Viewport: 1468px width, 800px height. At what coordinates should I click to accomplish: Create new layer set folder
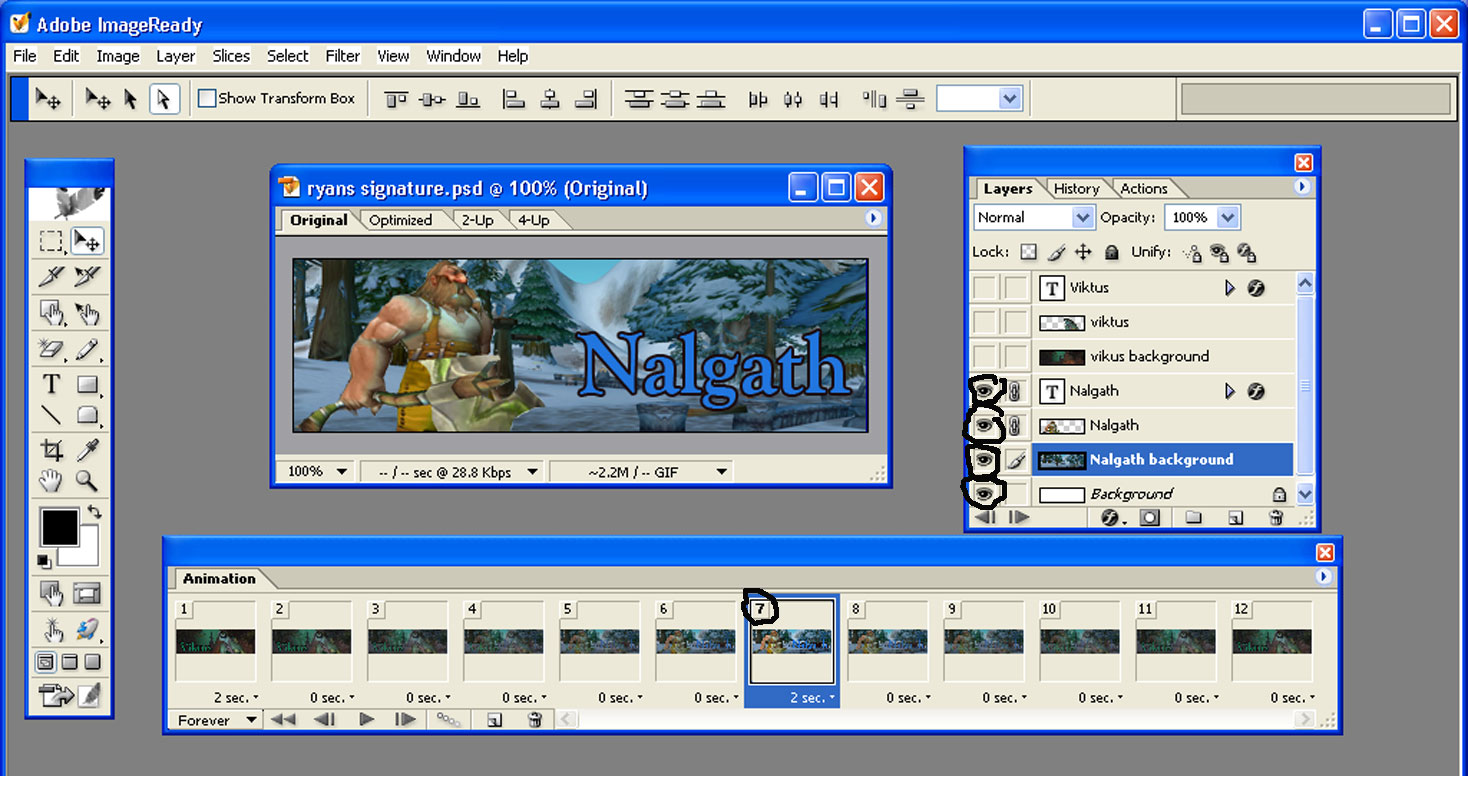click(x=1193, y=517)
